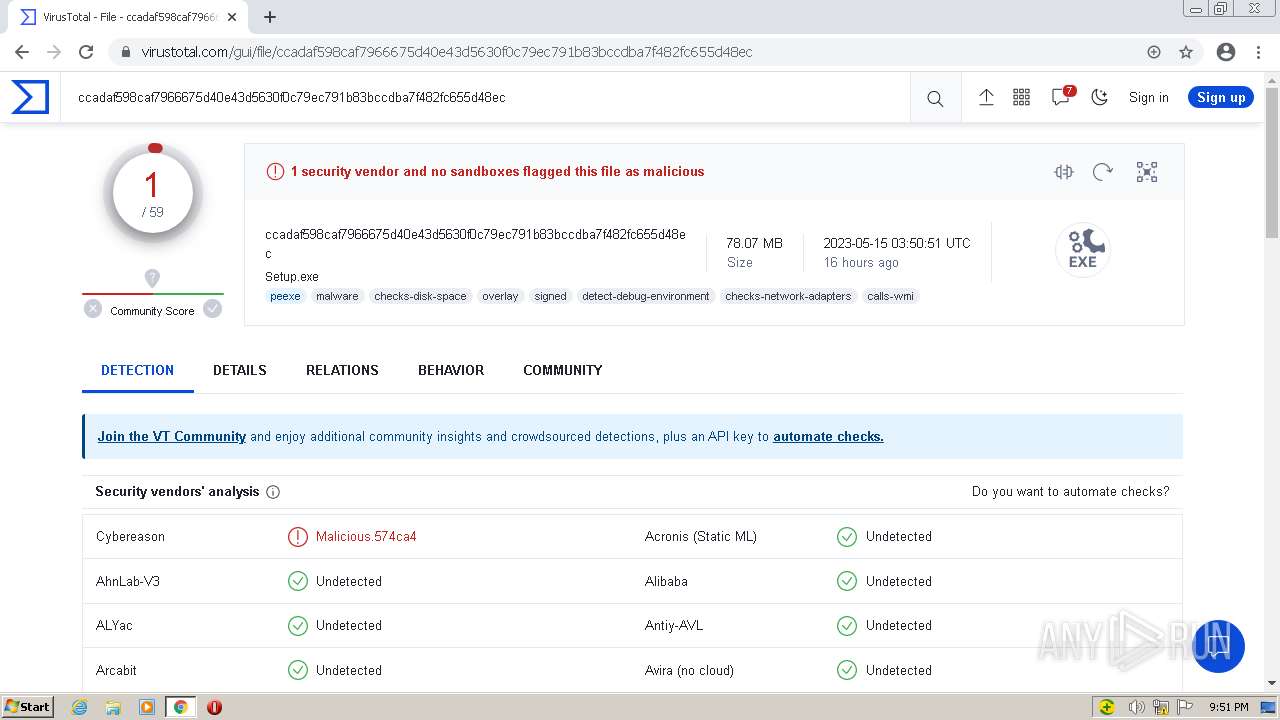Image resolution: width=1280 pixels, height=720 pixels.
Task: Switch to the DETAILS tab
Action: pyautogui.click(x=240, y=370)
